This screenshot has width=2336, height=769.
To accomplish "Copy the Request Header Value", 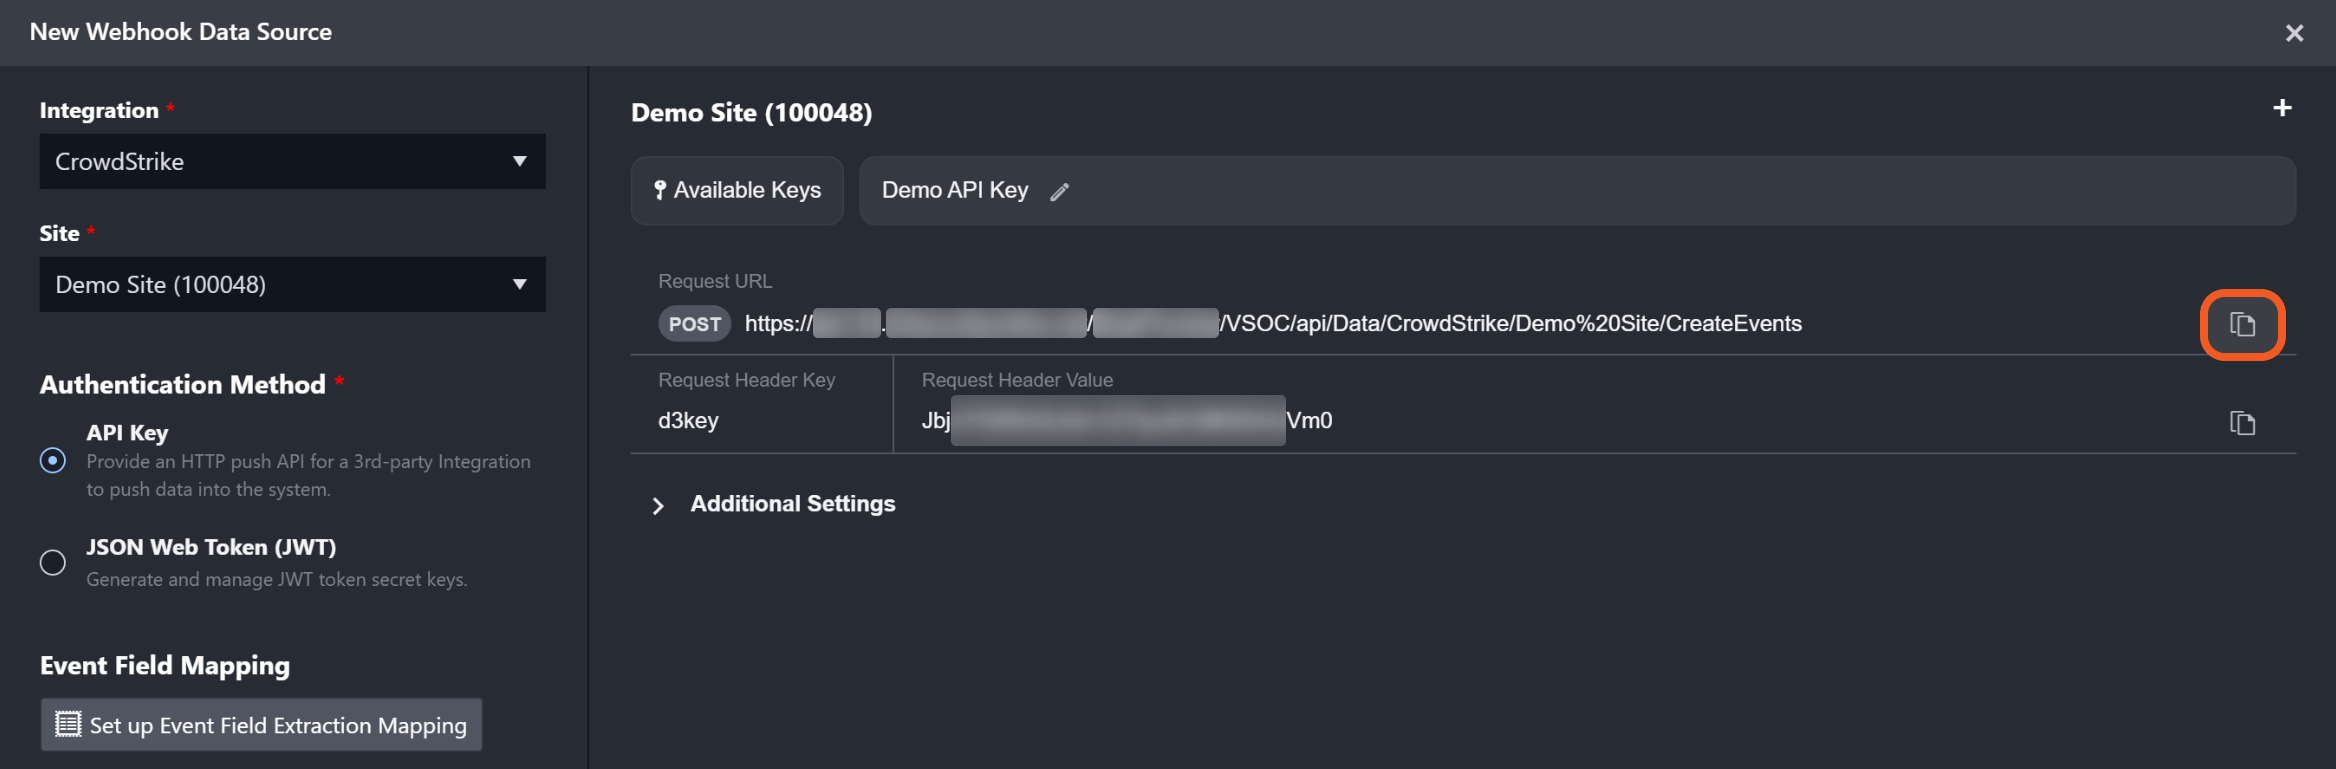I will (2242, 423).
